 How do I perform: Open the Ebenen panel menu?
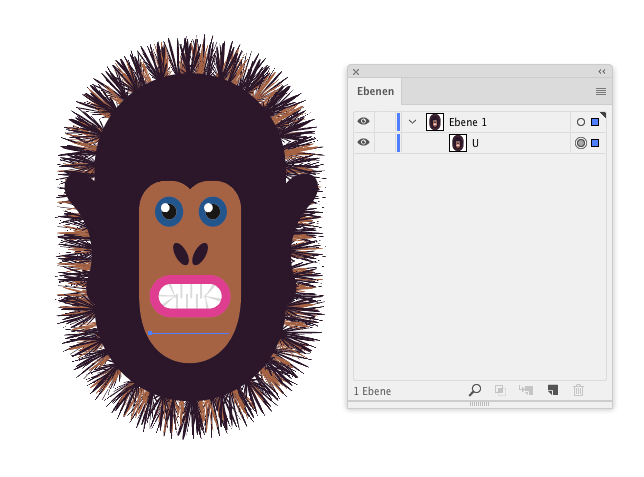pos(601,91)
